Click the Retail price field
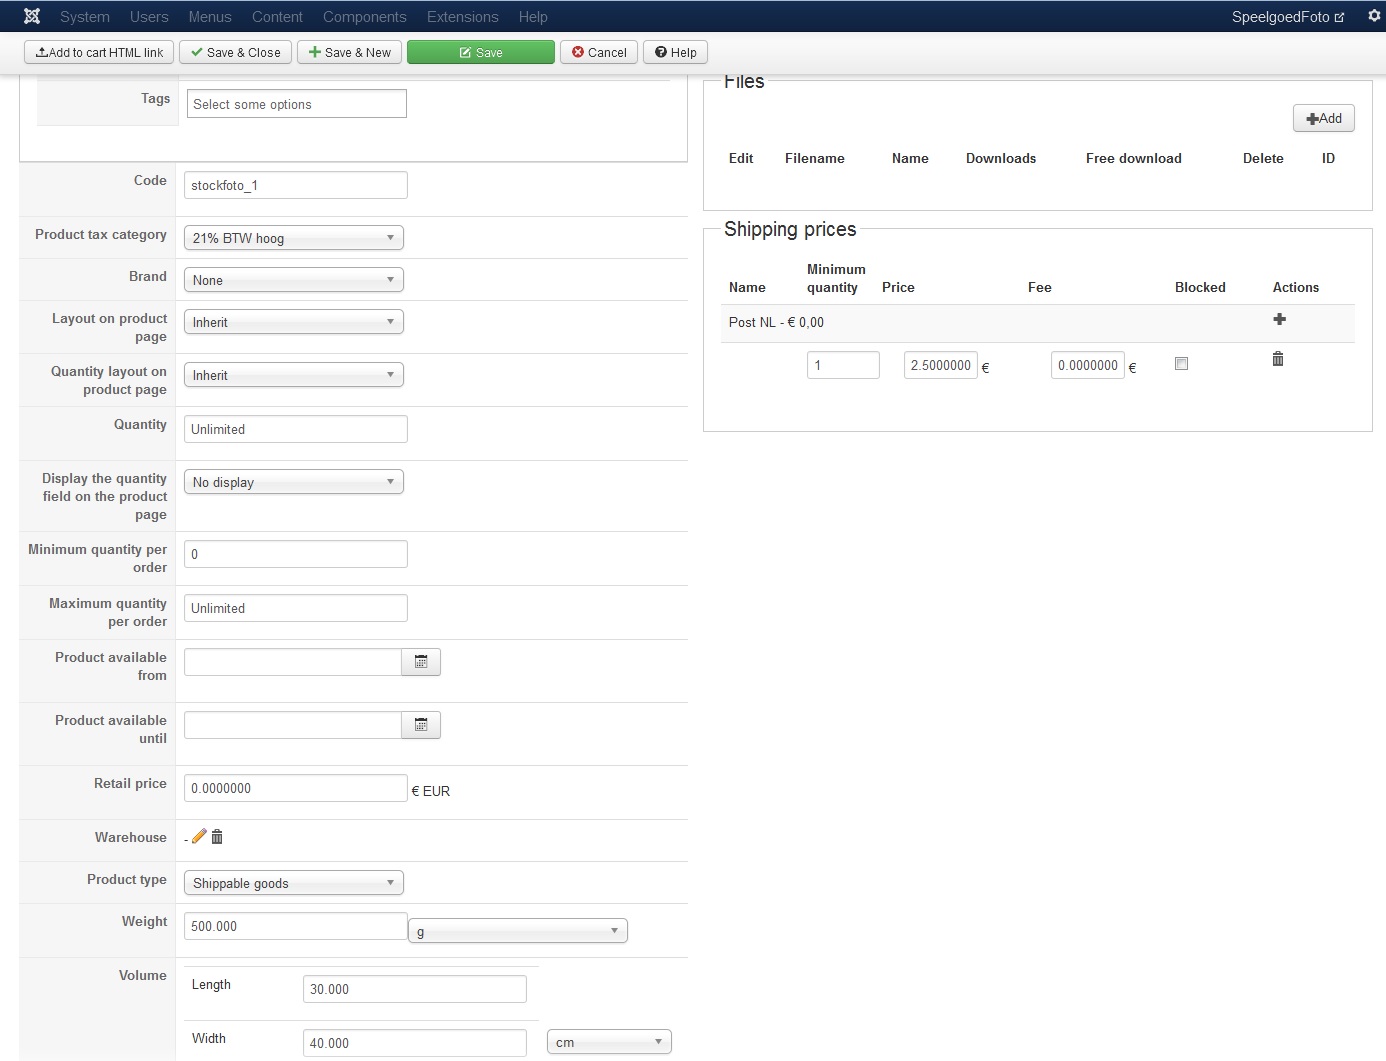This screenshot has width=1386, height=1061. tap(296, 788)
